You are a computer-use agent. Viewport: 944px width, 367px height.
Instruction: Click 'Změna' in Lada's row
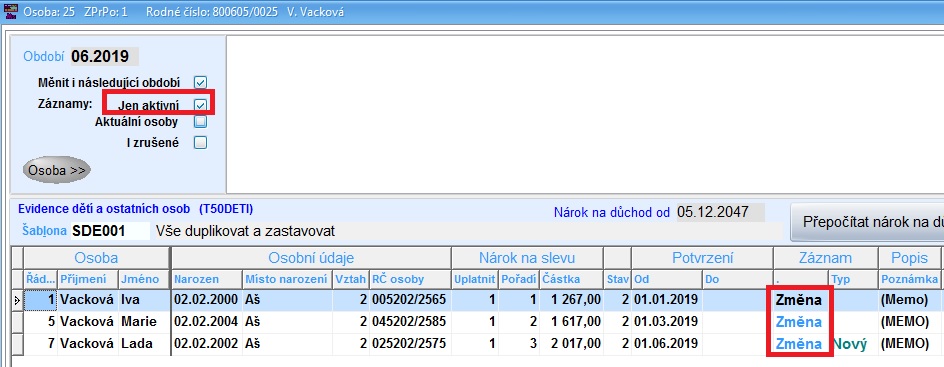[798, 344]
